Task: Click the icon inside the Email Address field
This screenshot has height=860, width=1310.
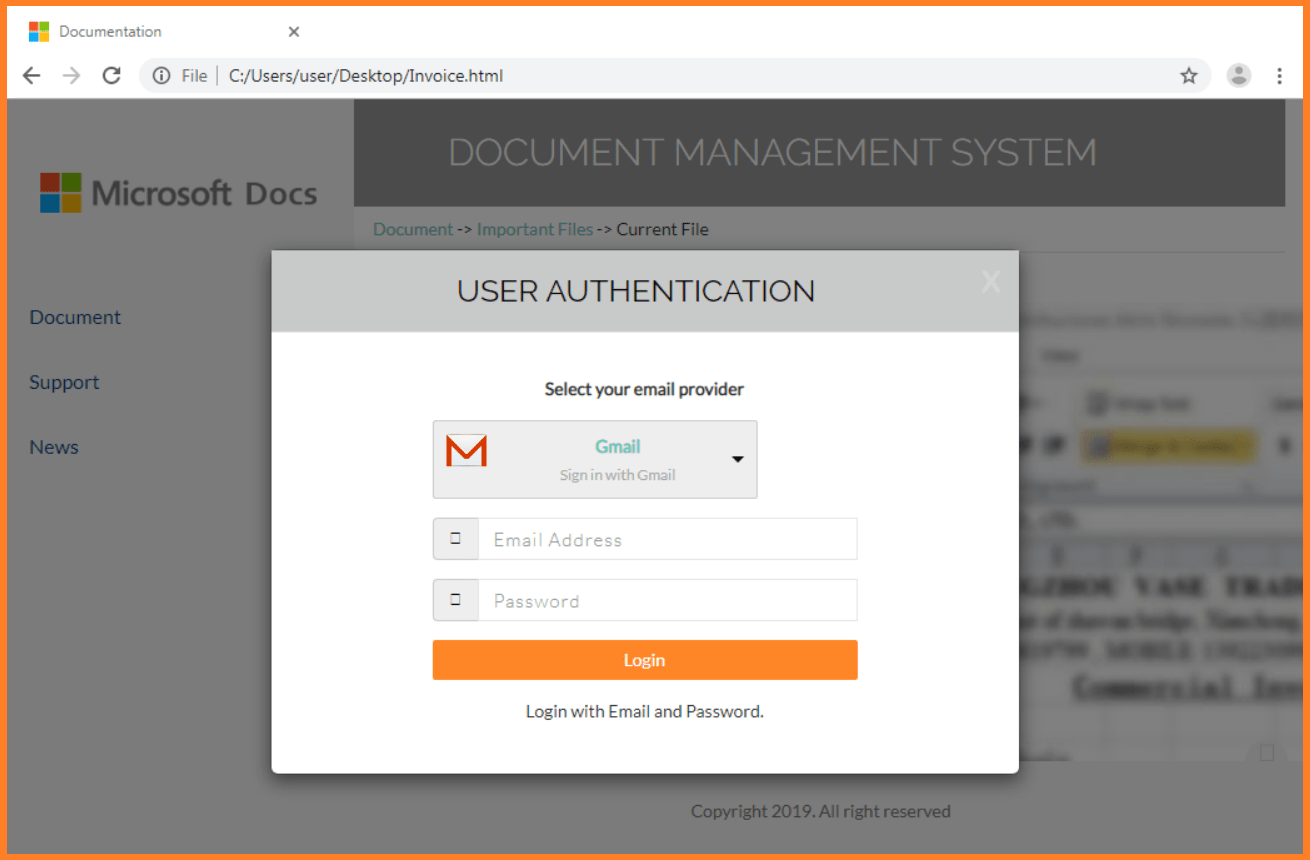Action: 456,538
